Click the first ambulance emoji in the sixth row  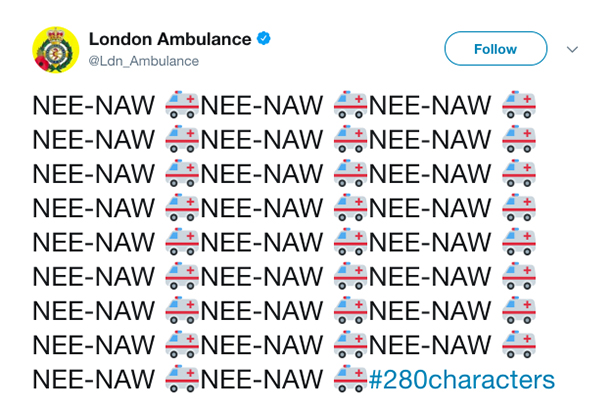[x=182, y=276]
